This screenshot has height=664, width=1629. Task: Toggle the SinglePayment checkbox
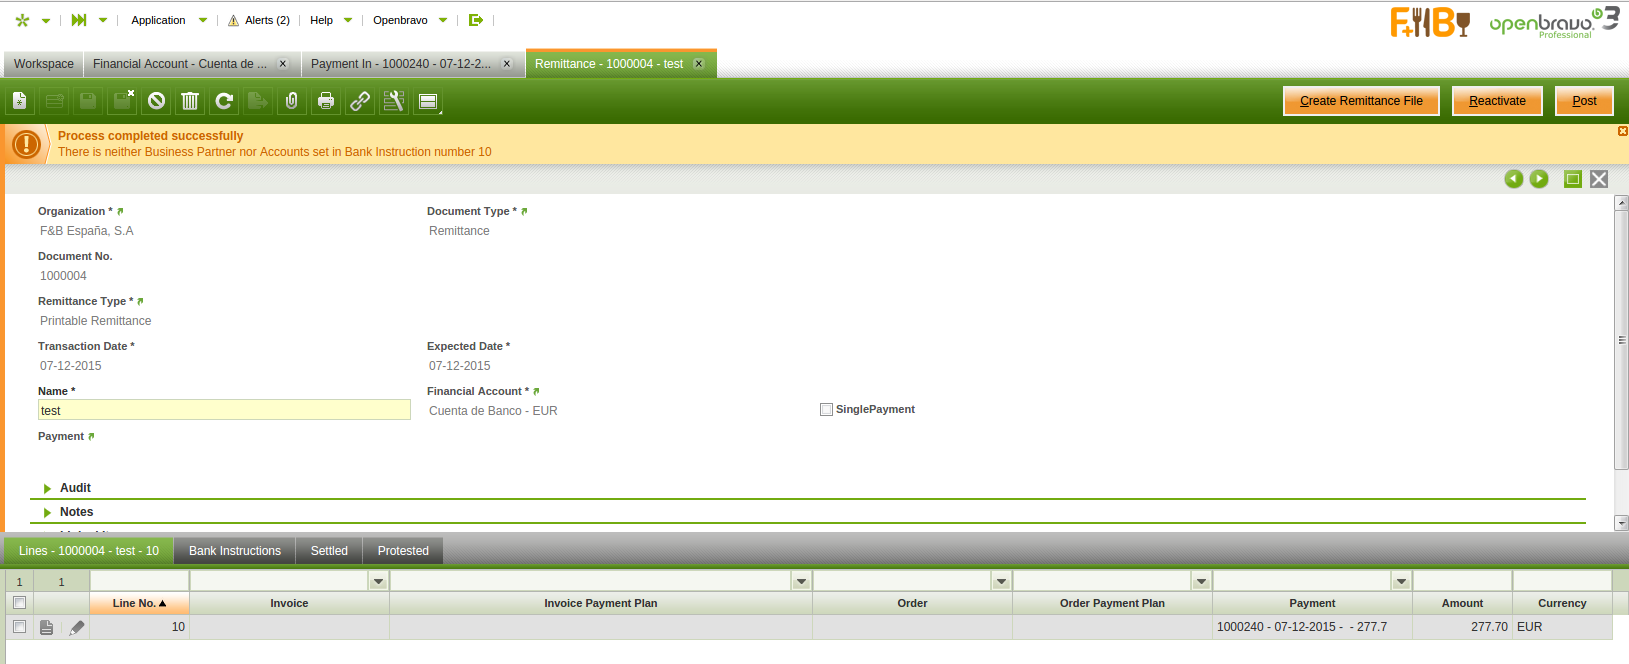click(826, 409)
